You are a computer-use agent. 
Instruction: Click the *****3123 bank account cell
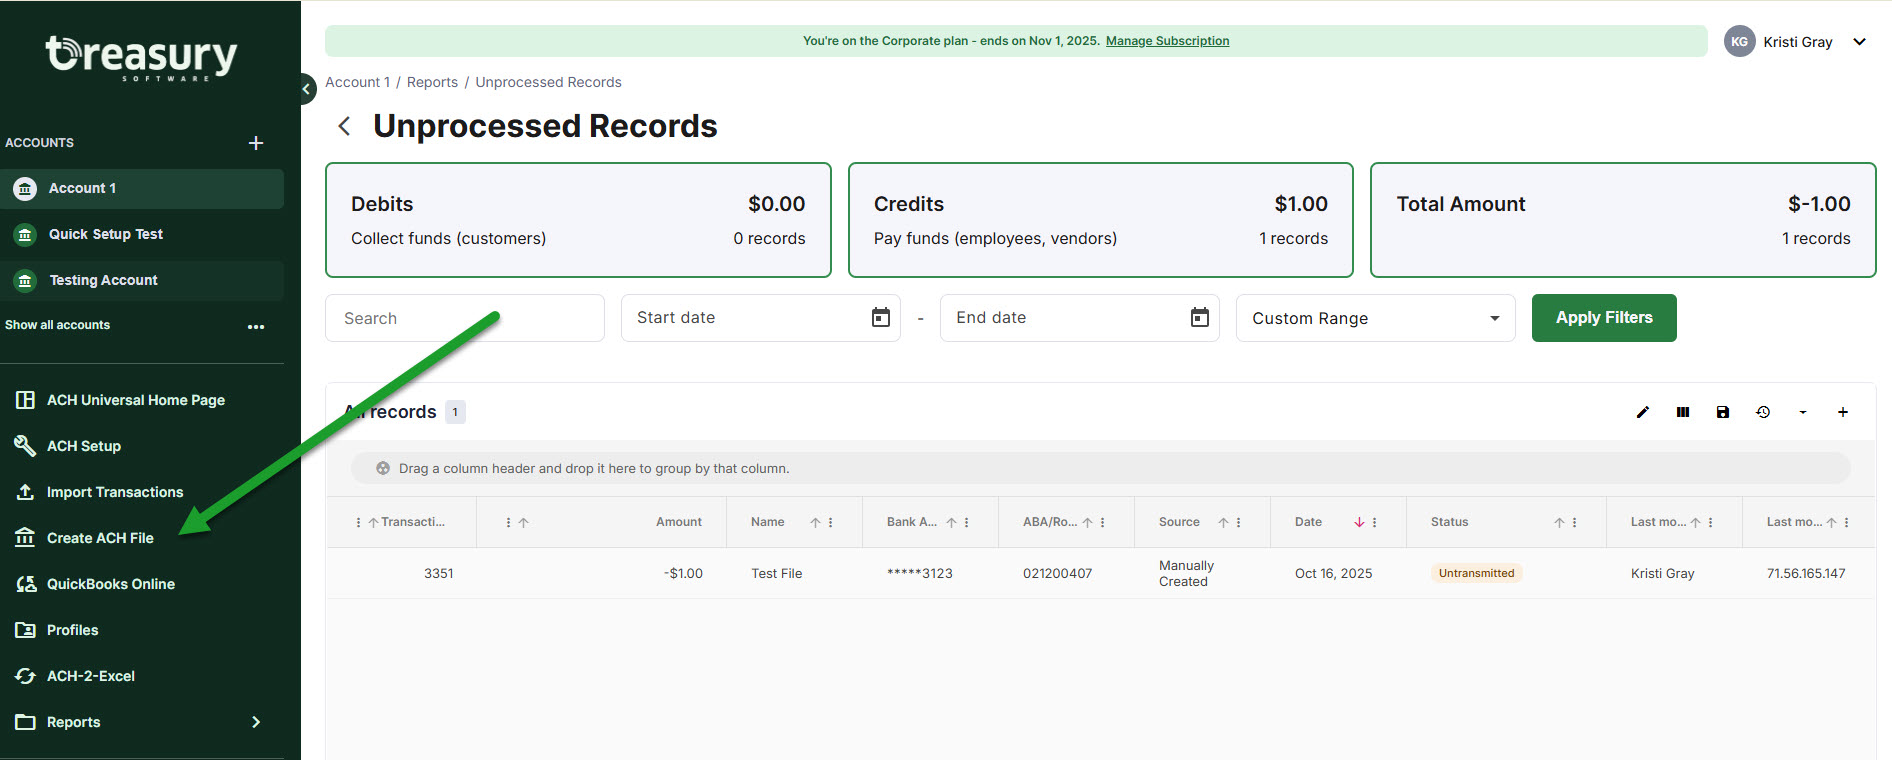click(920, 574)
